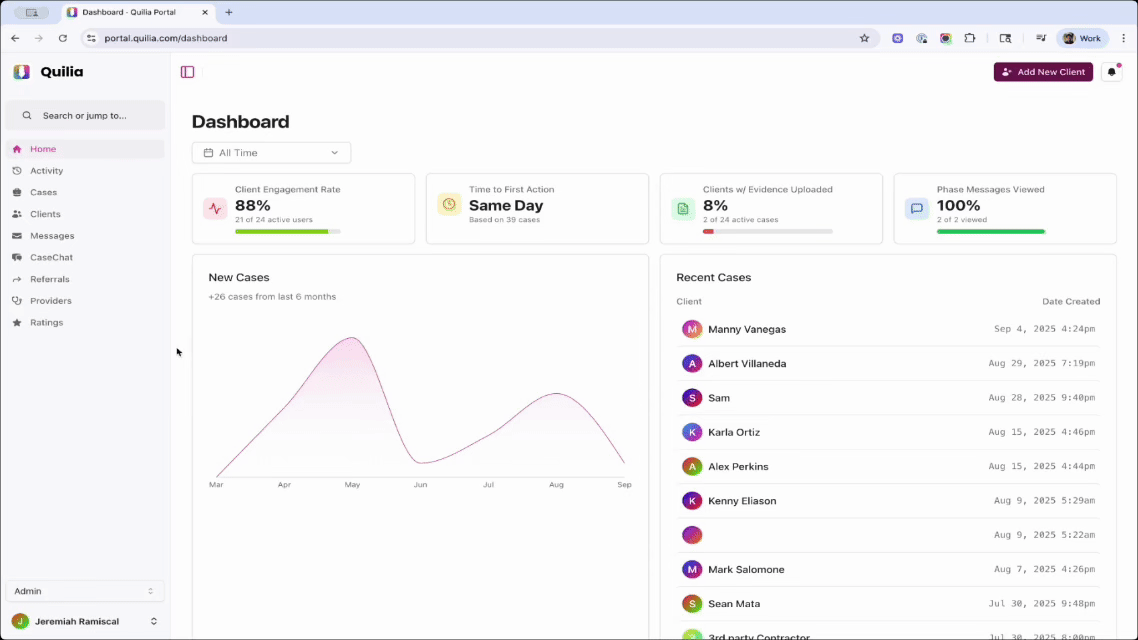Open the notification bell
Image resolution: width=1138 pixels, height=640 pixels.
1112,71
